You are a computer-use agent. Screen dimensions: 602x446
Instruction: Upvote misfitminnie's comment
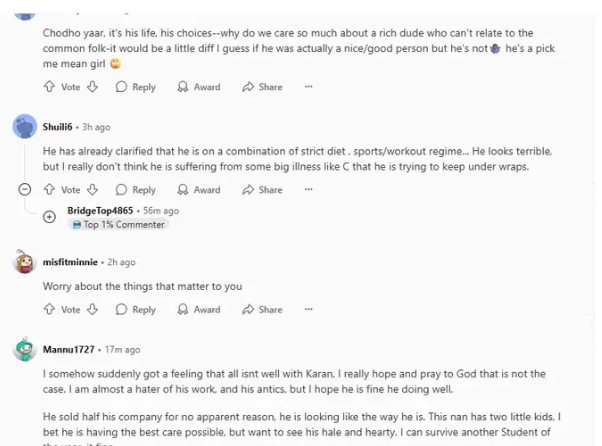tap(49, 309)
